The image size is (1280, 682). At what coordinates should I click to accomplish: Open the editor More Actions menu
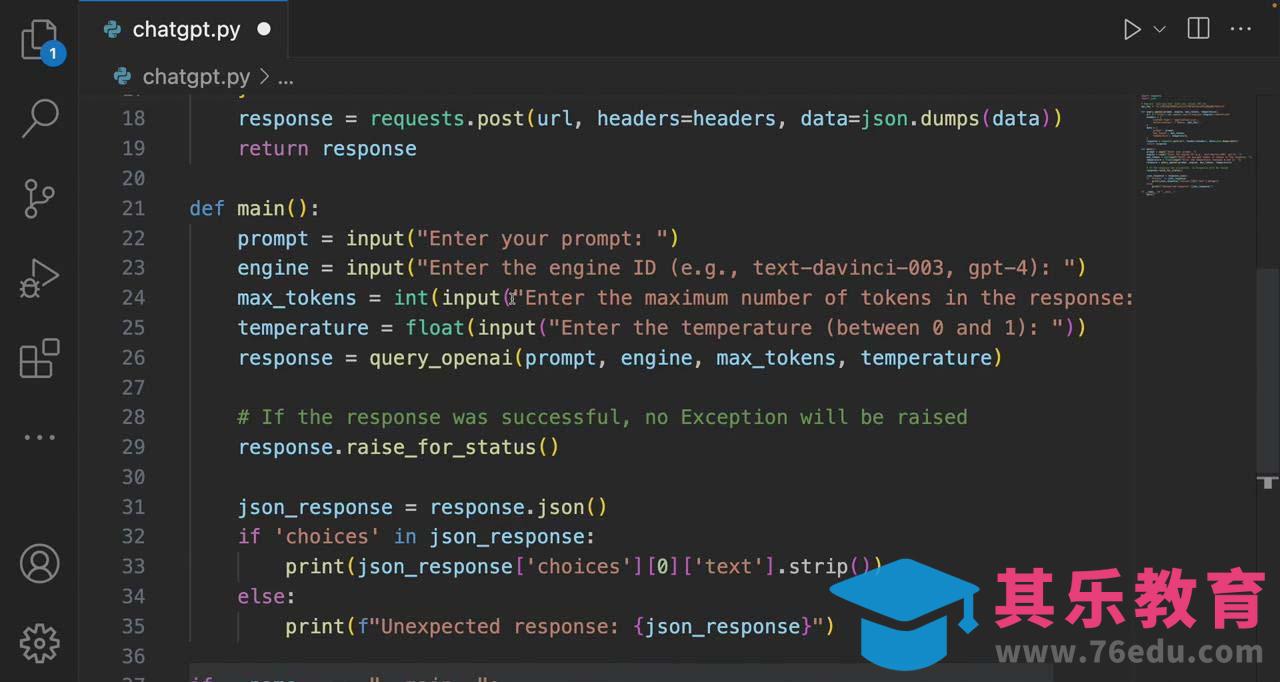(x=1240, y=29)
